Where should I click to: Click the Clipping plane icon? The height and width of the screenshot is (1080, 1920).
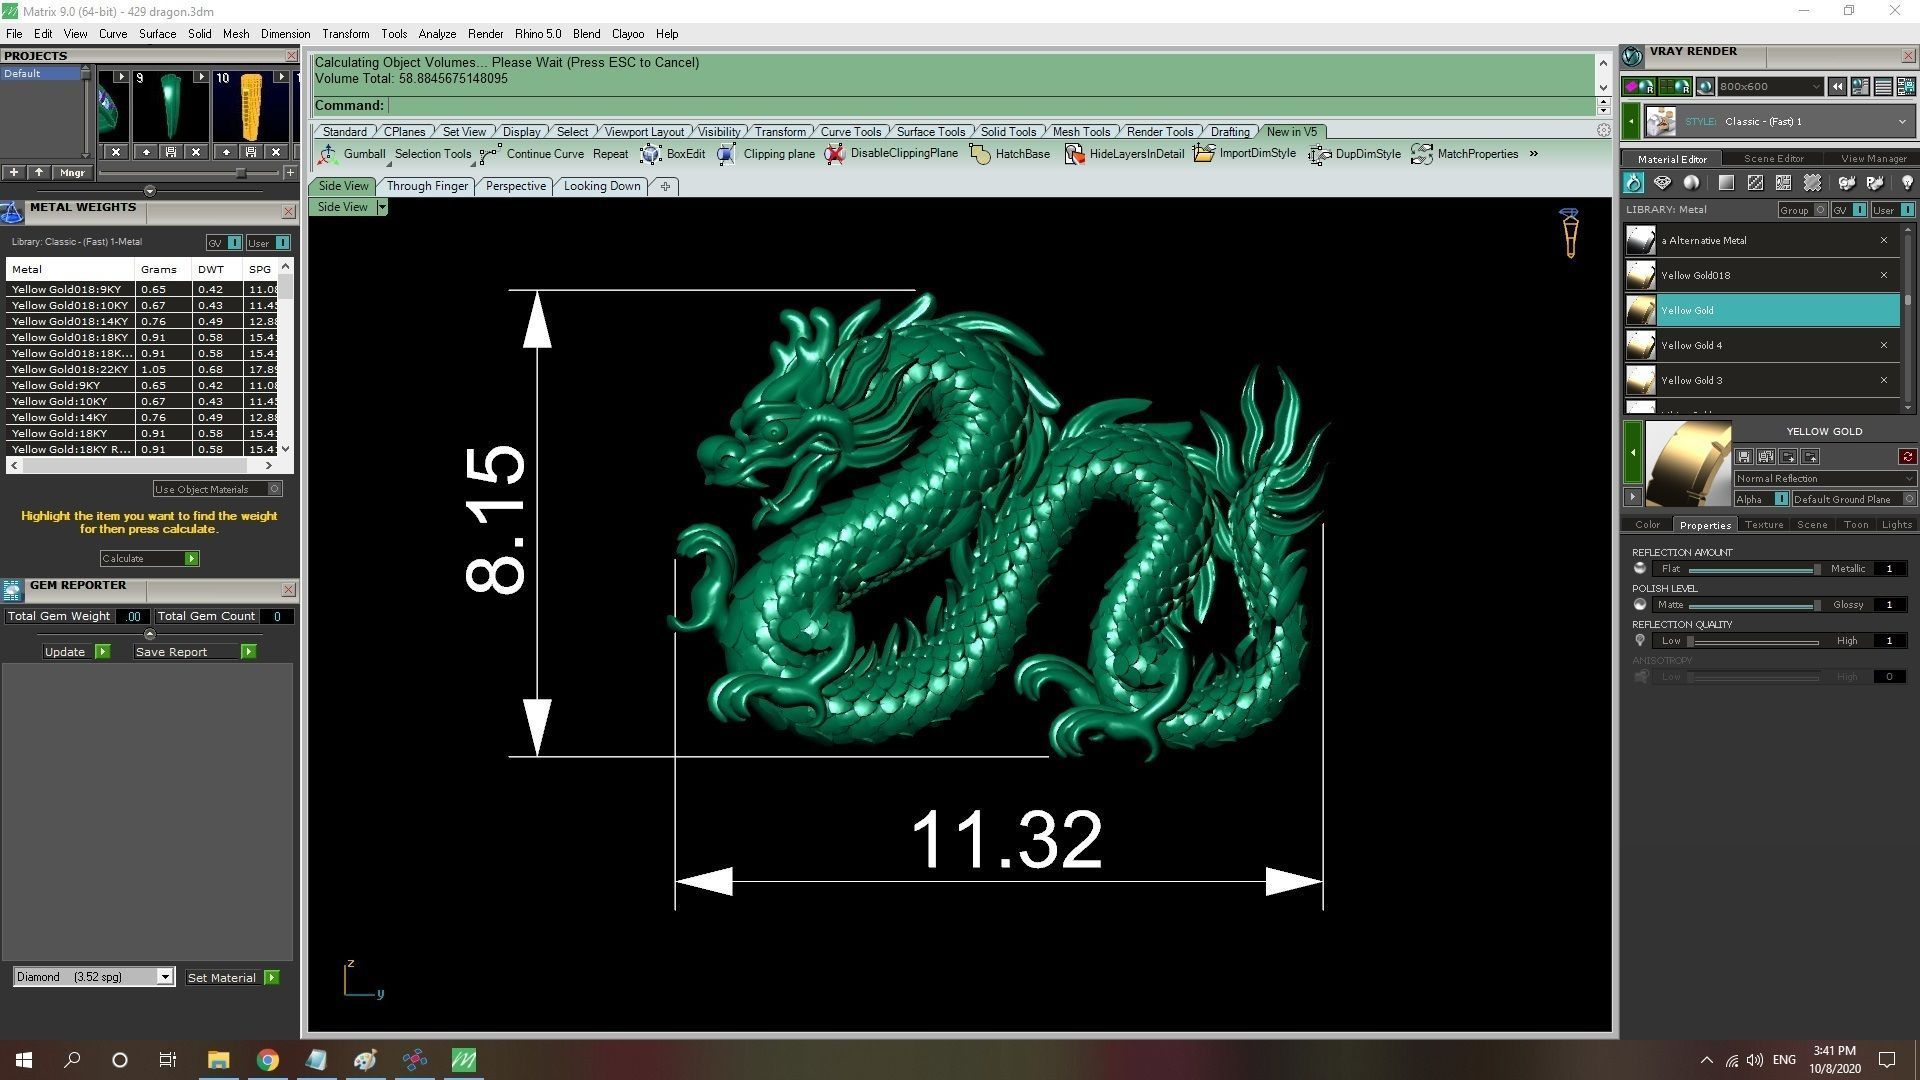[727, 154]
